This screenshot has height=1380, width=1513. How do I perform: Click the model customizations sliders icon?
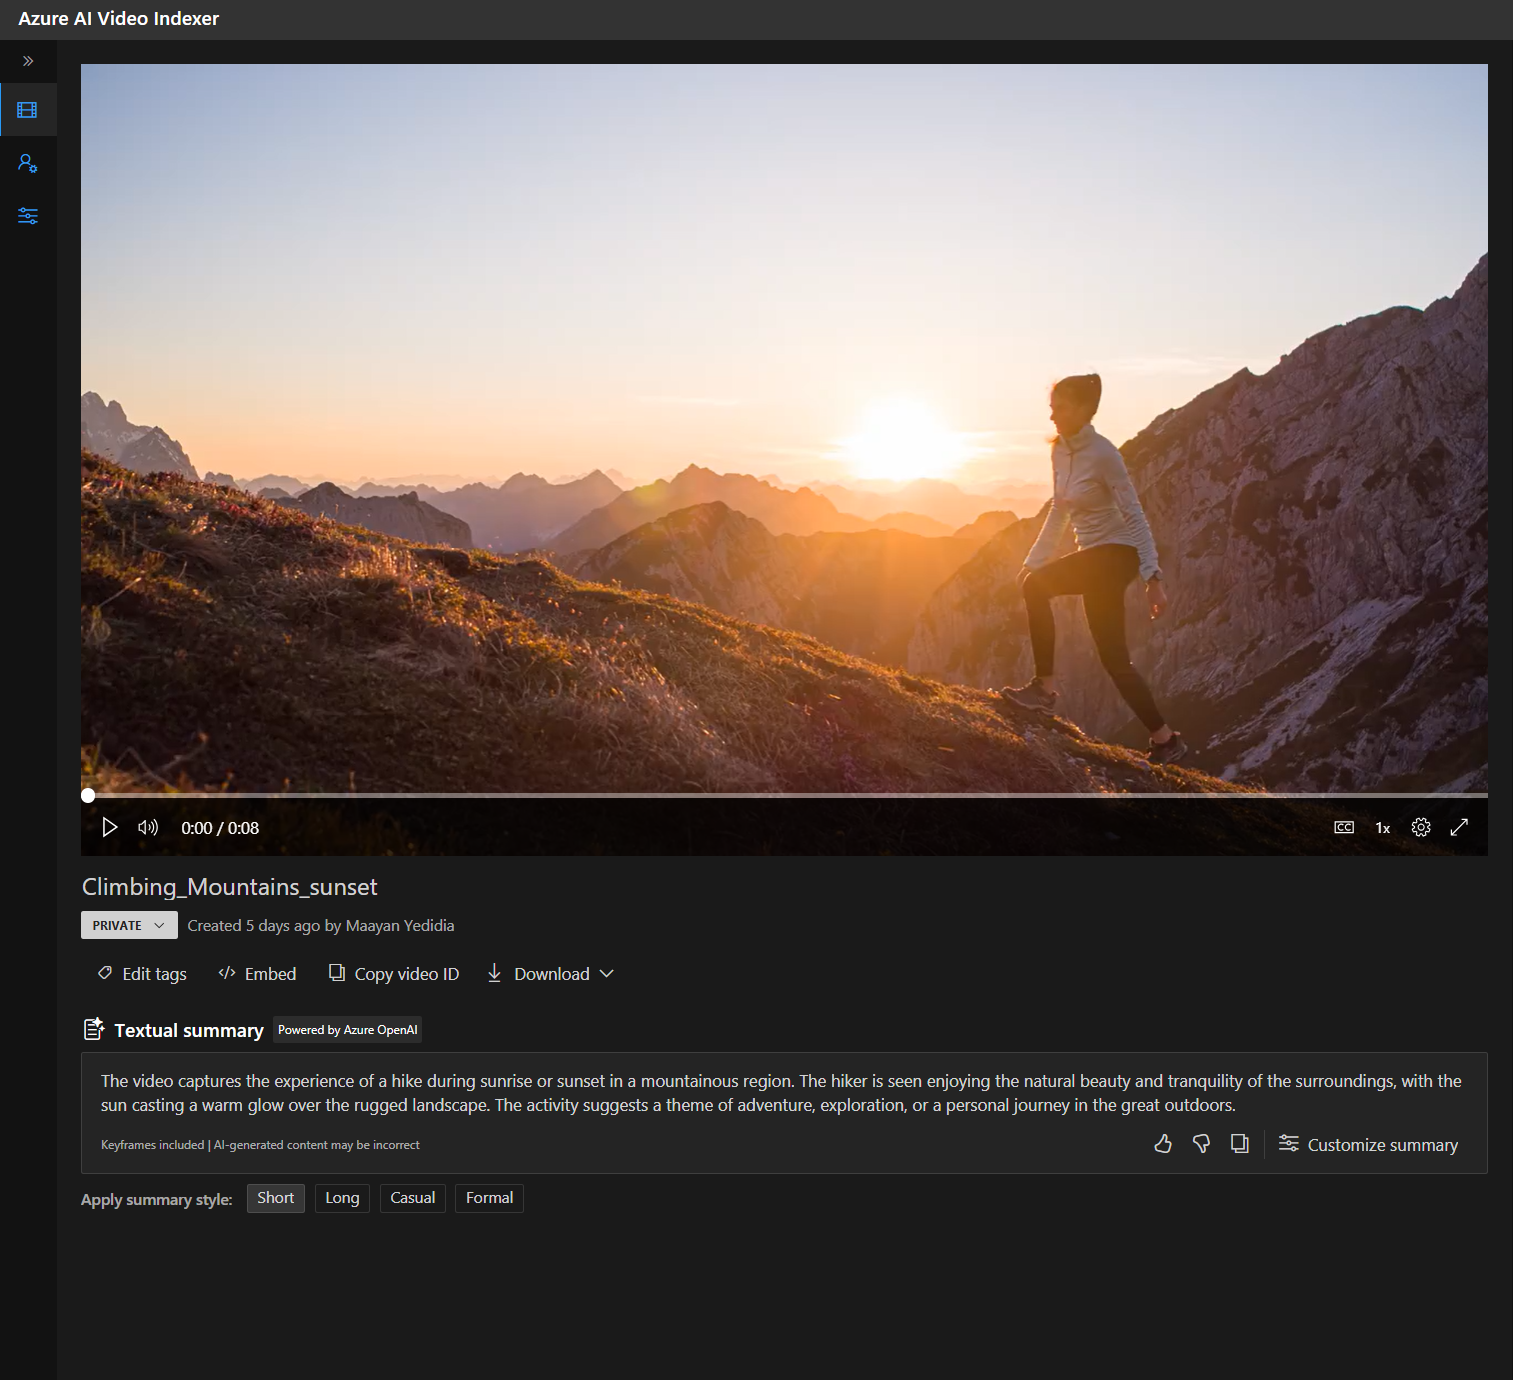[28, 215]
